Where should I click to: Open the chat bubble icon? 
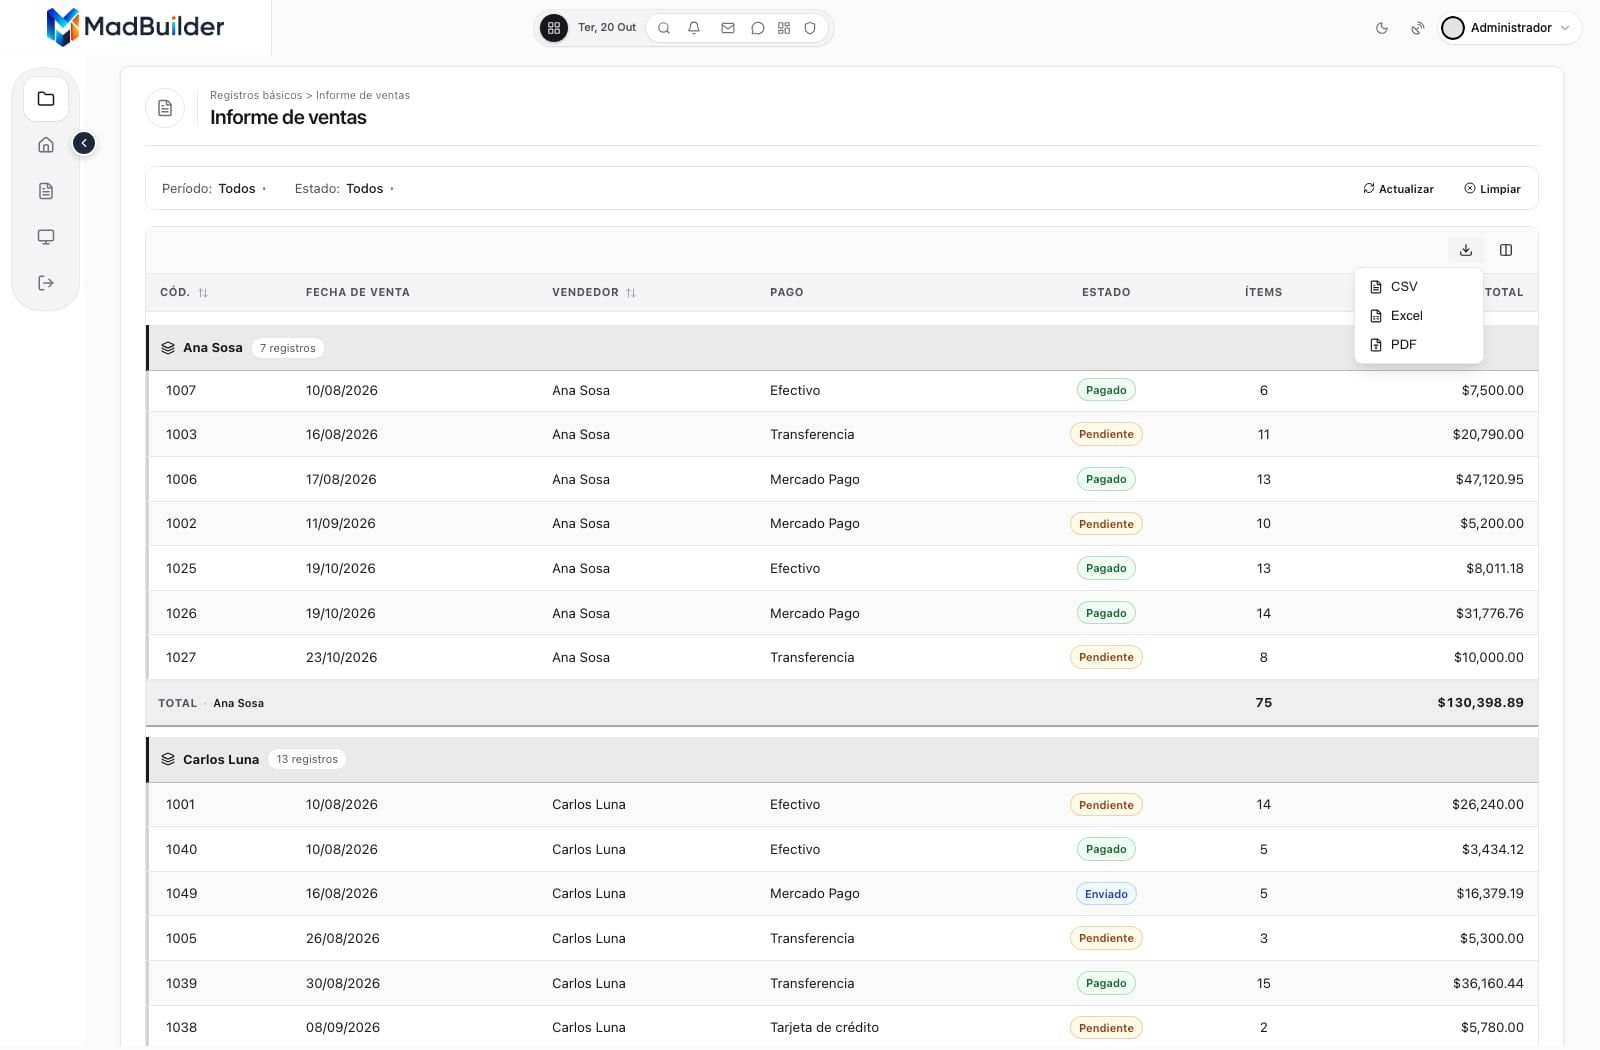pos(758,28)
